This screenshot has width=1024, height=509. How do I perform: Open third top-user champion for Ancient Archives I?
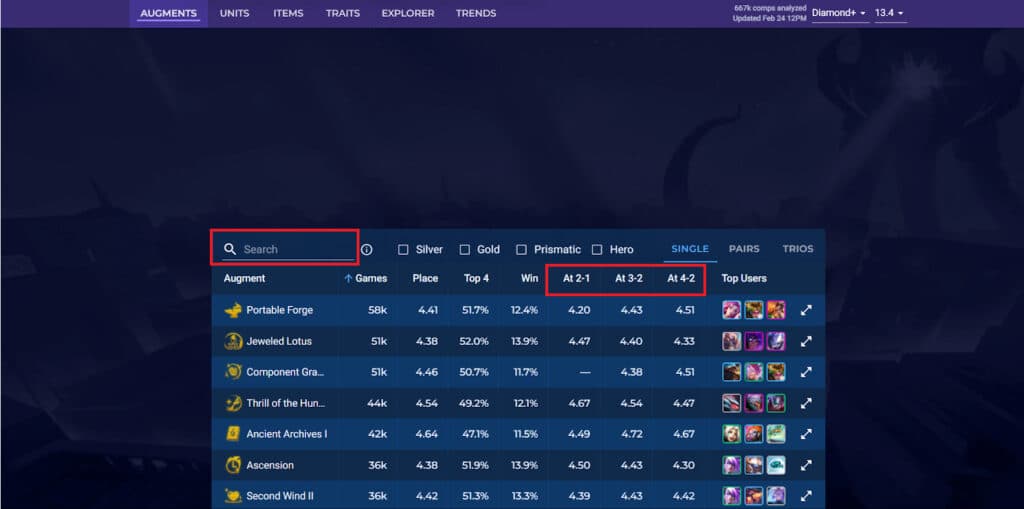pos(776,434)
